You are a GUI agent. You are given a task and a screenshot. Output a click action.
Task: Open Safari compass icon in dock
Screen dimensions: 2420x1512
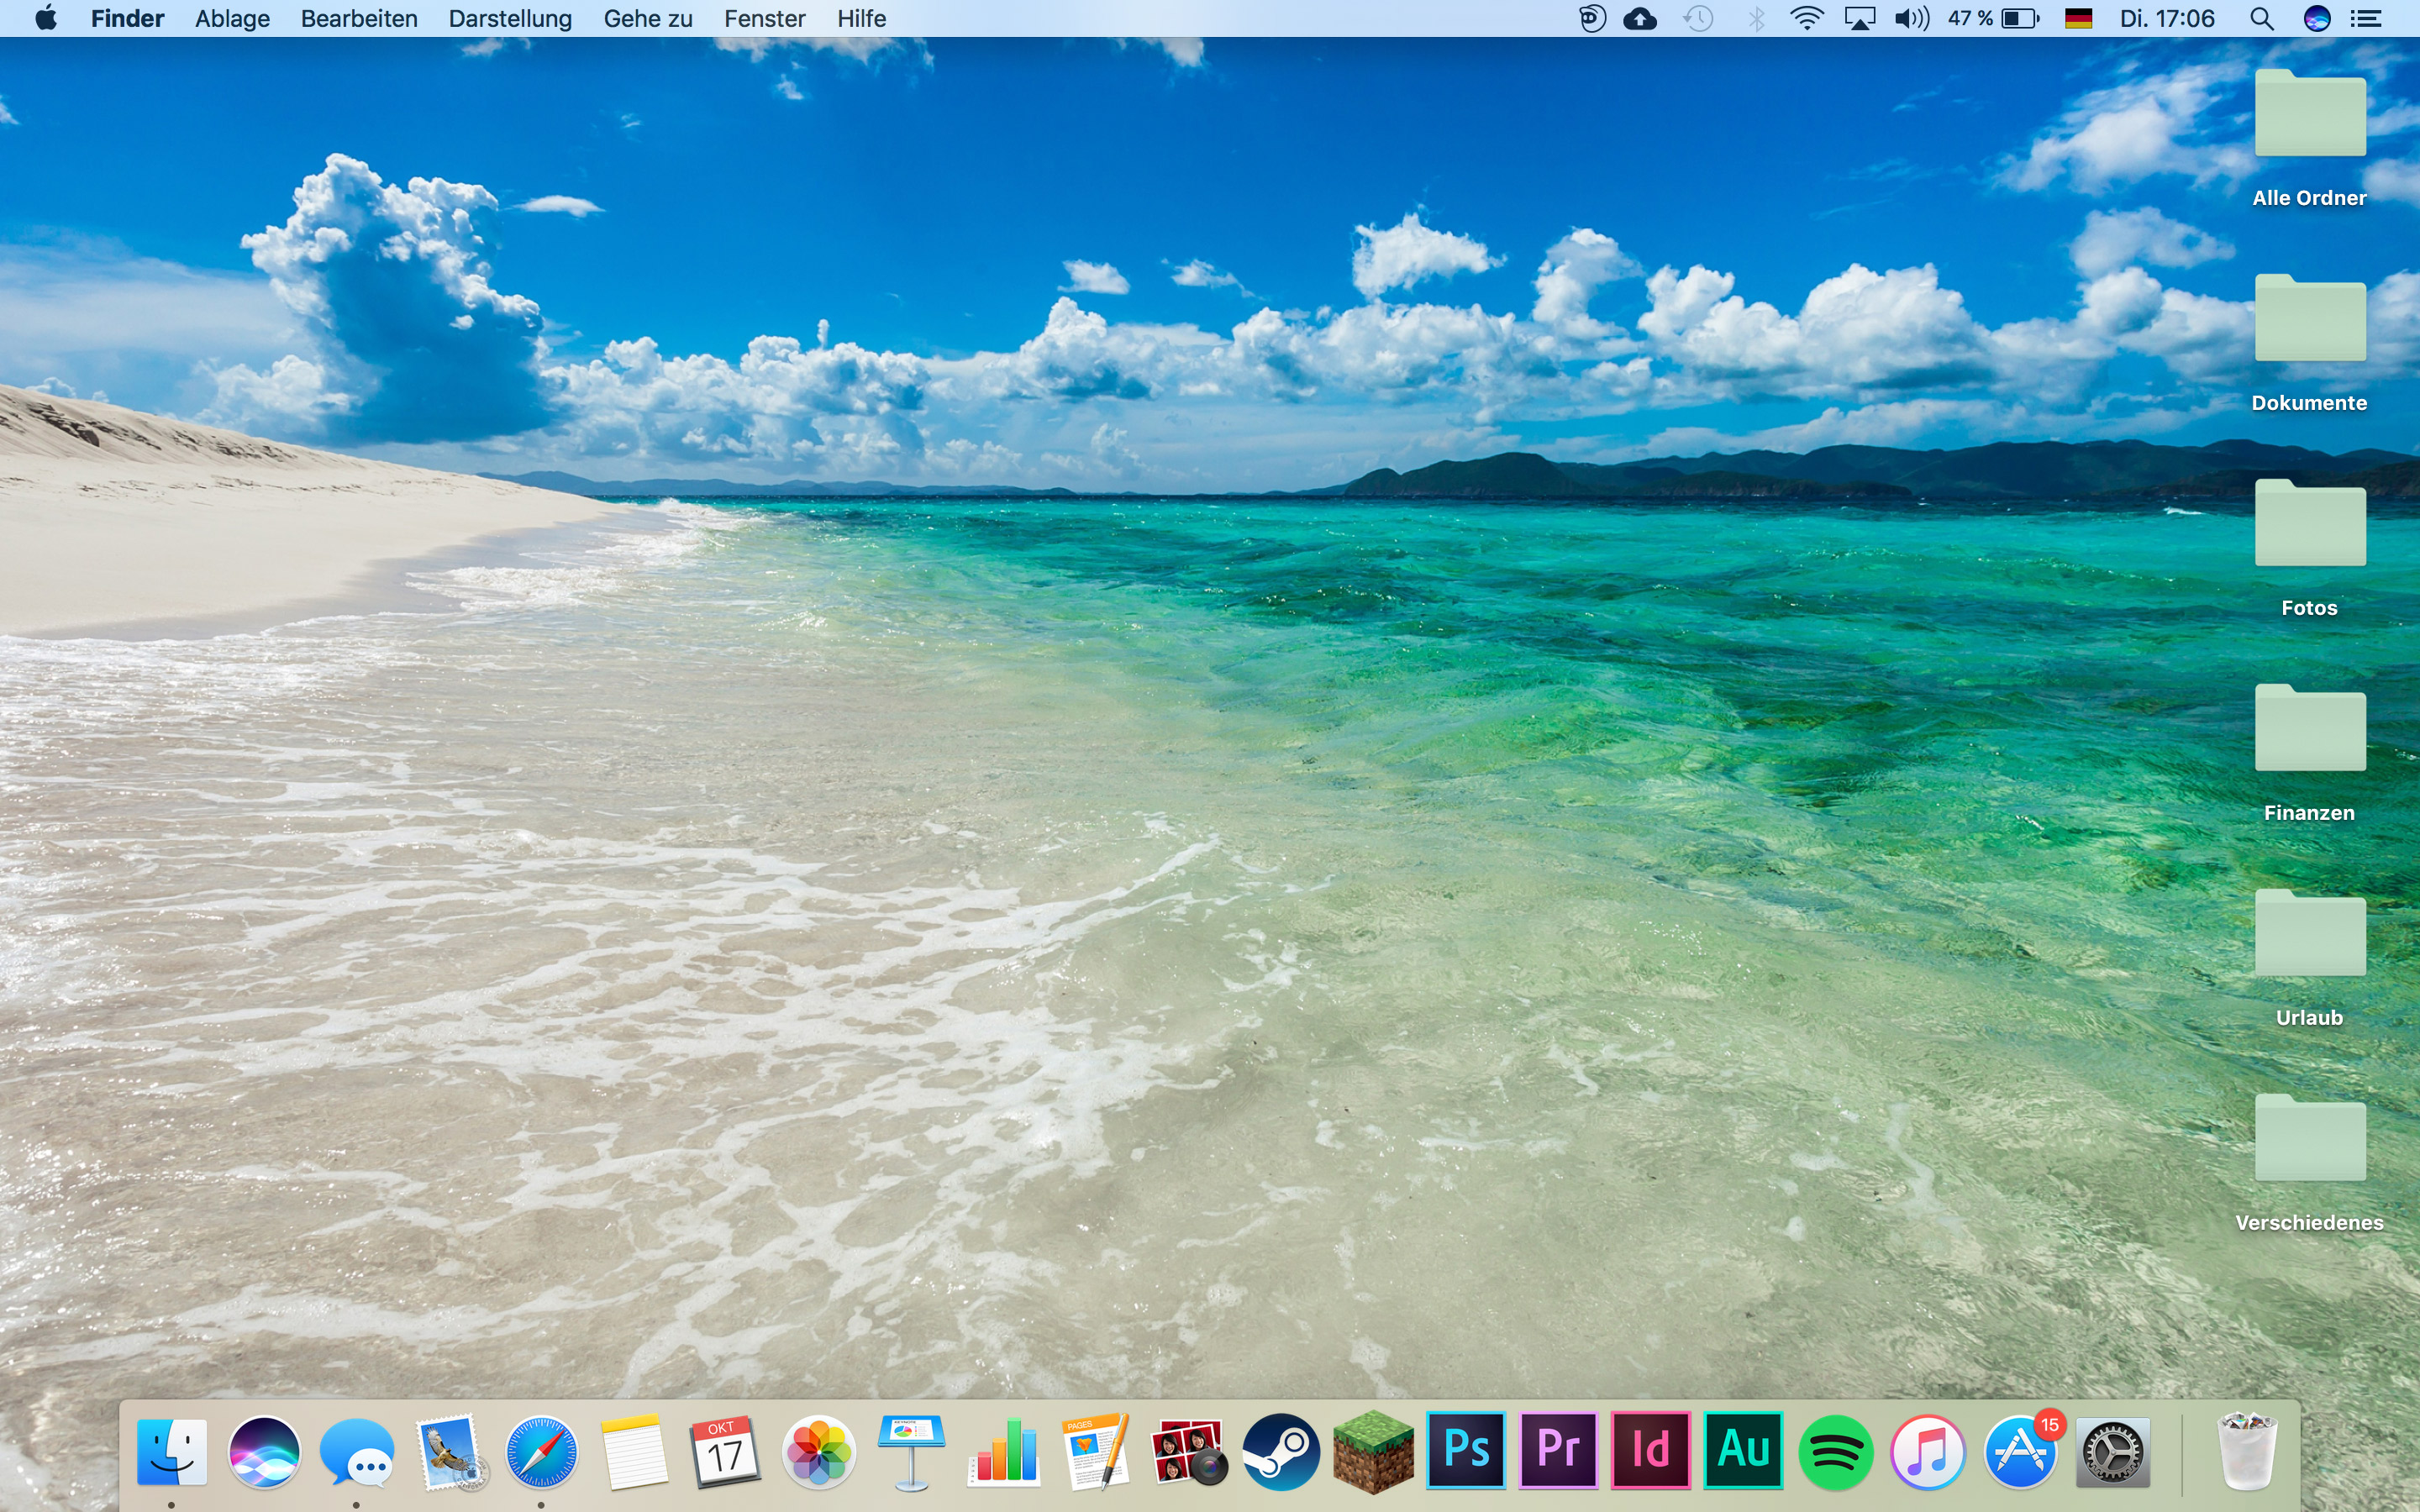(541, 1452)
